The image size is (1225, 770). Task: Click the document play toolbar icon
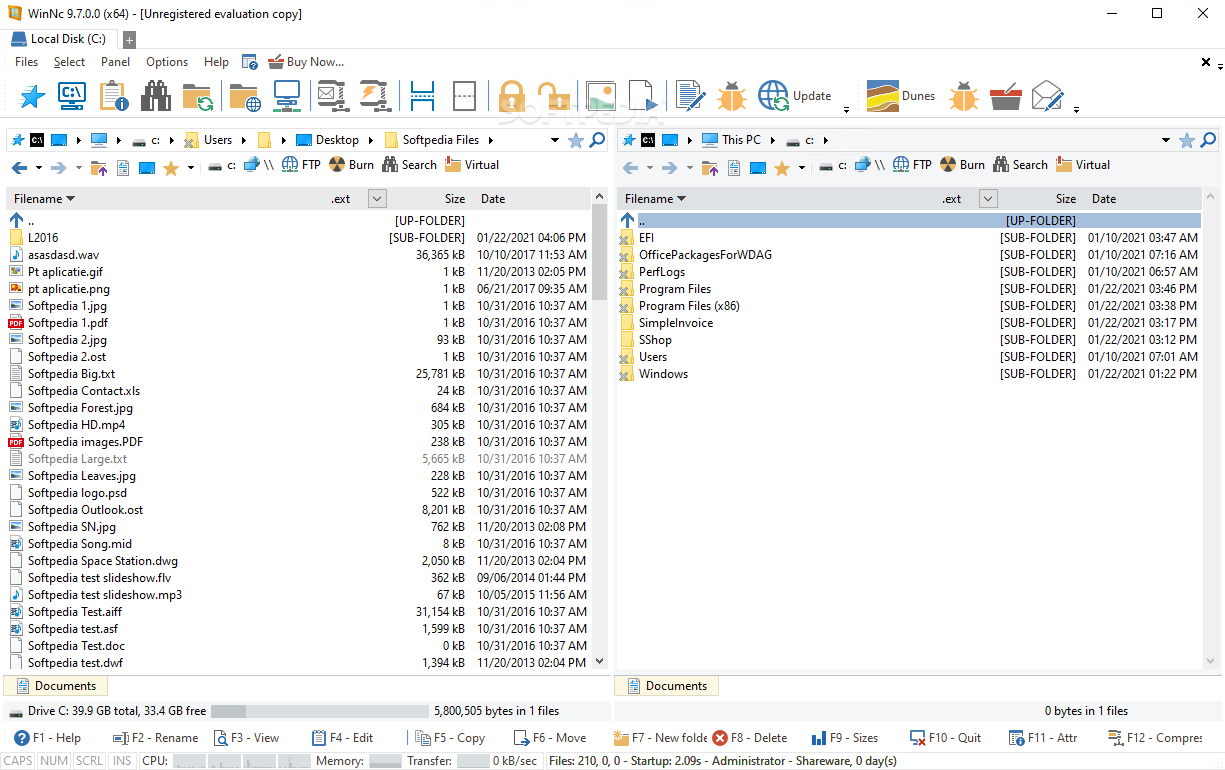(x=643, y=96)
